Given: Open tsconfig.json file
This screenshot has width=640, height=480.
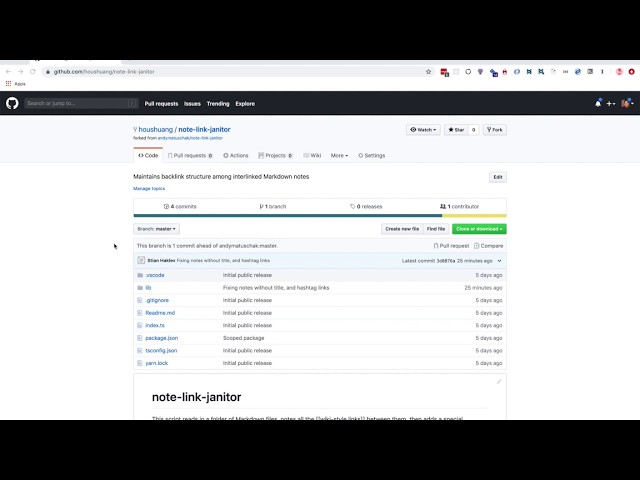Looking at the screenshot, I should point(161,351).
